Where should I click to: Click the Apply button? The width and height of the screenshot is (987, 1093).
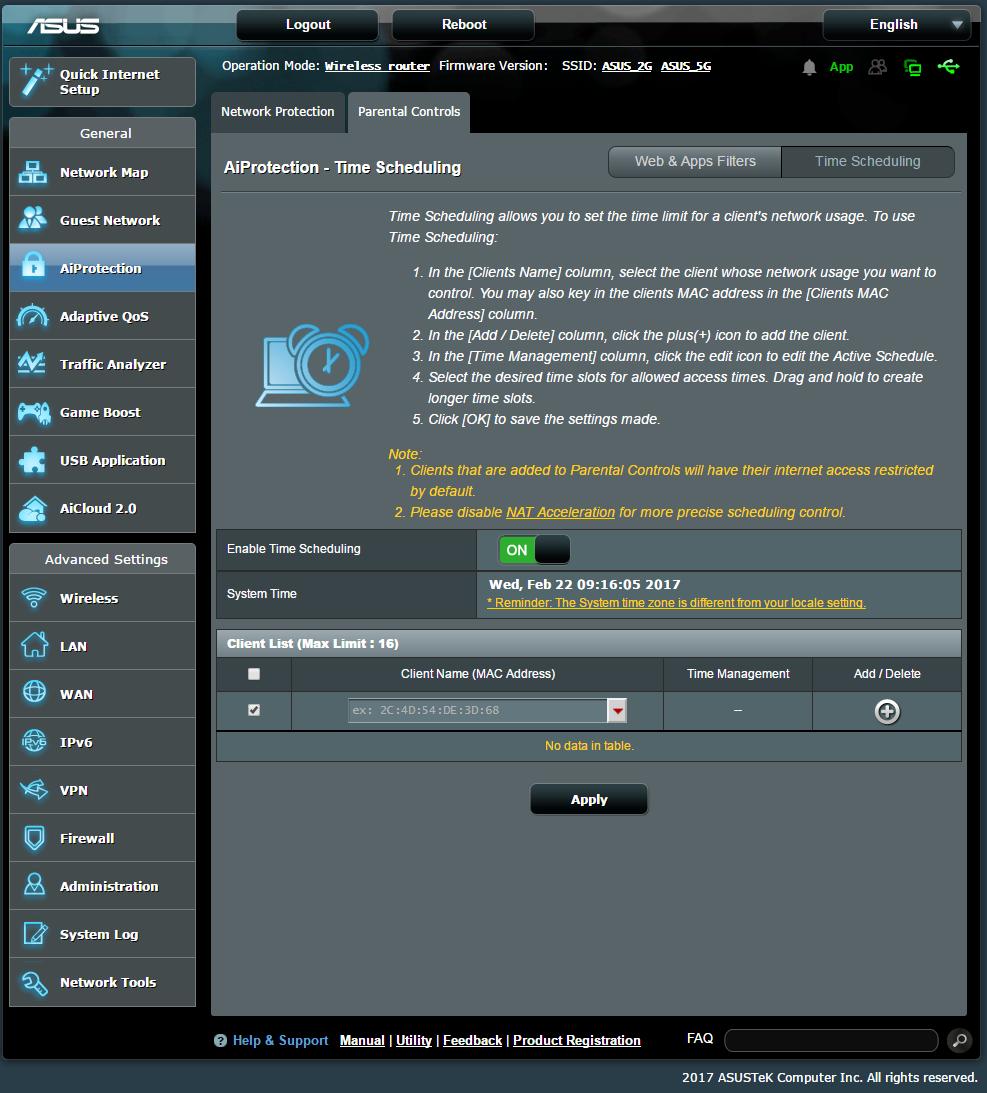[589, 800]
